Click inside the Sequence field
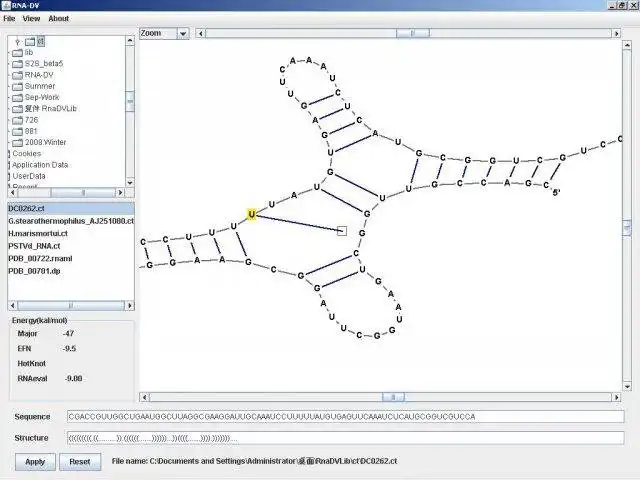 pyautogui.click(x=345, y=417)
